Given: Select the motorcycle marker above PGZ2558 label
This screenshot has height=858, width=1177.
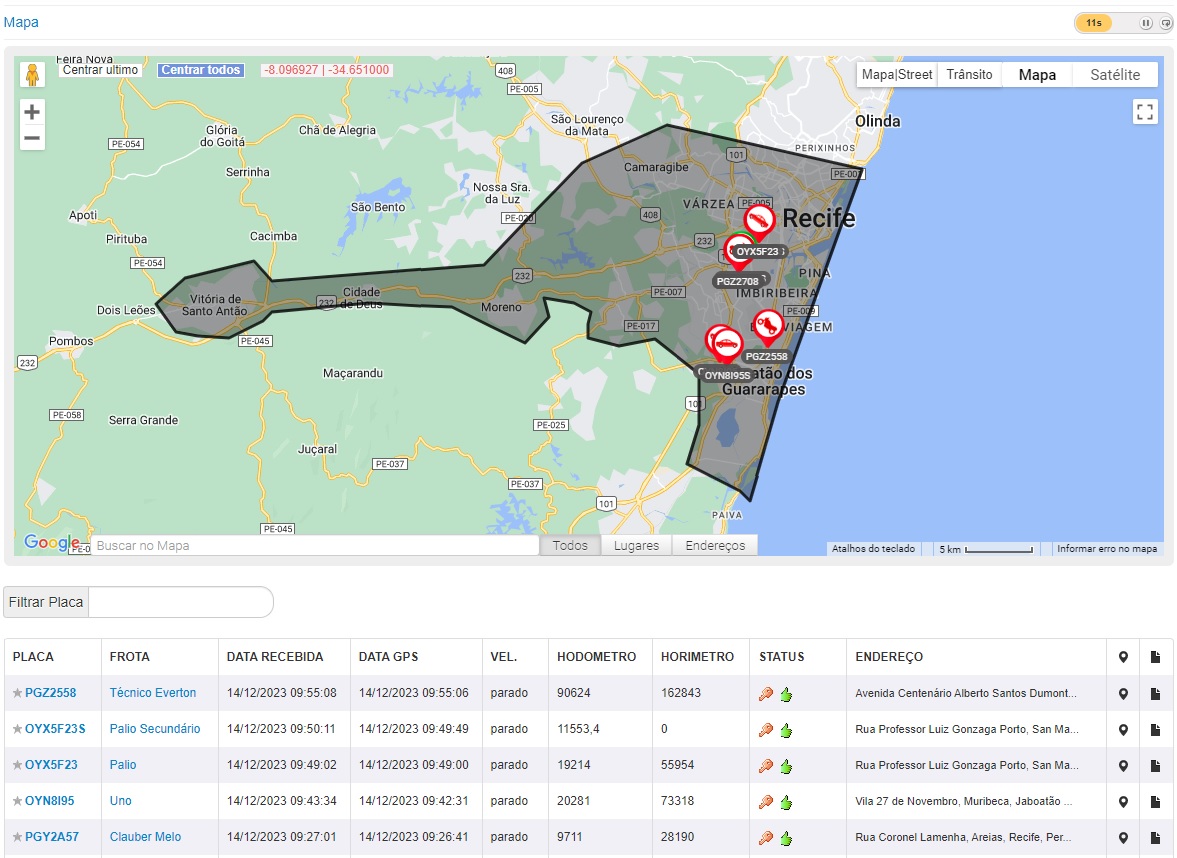Looking at the screenshot, I should [x=767, y=327].
